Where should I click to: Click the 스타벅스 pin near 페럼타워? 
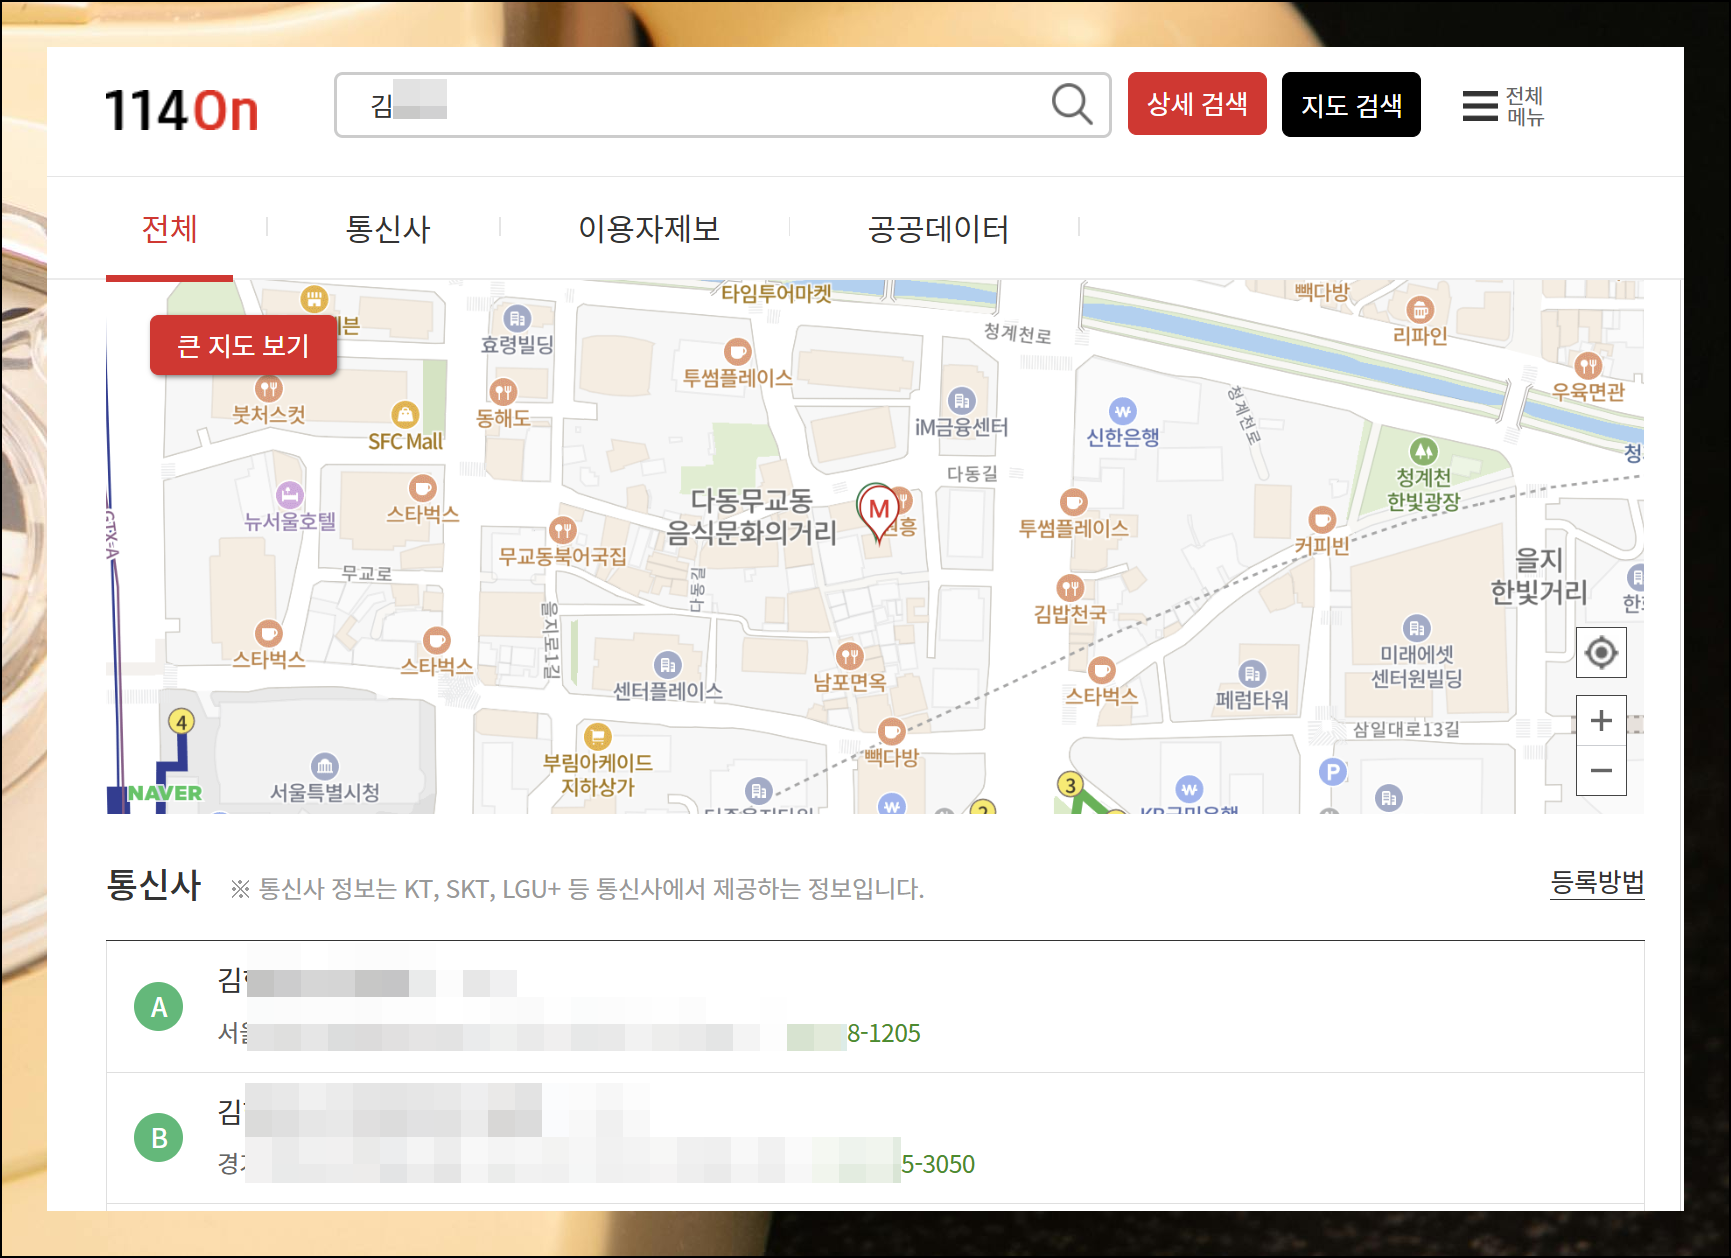coord(1101,670)
